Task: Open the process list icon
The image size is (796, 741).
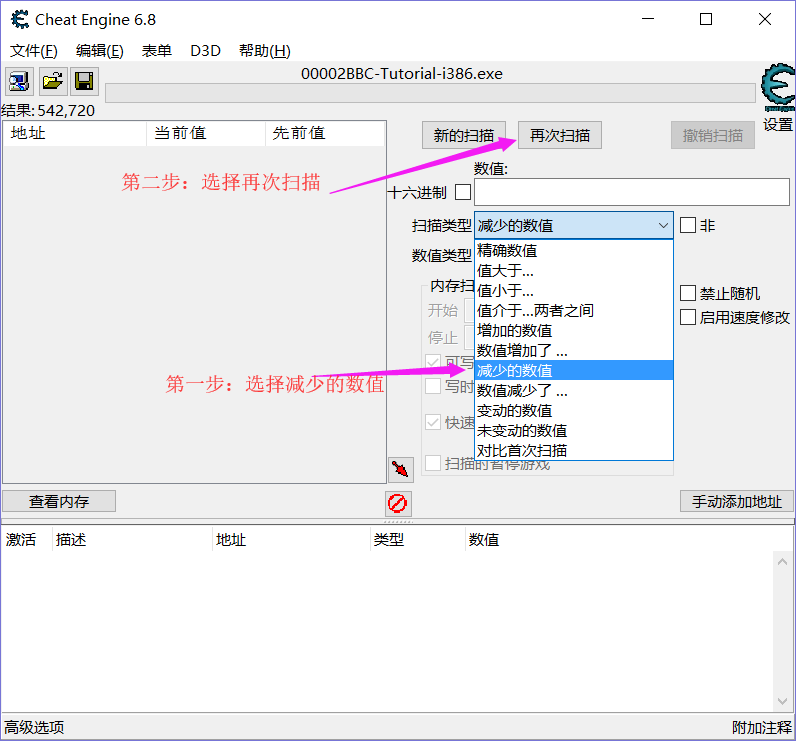Action: pos(20,81)
